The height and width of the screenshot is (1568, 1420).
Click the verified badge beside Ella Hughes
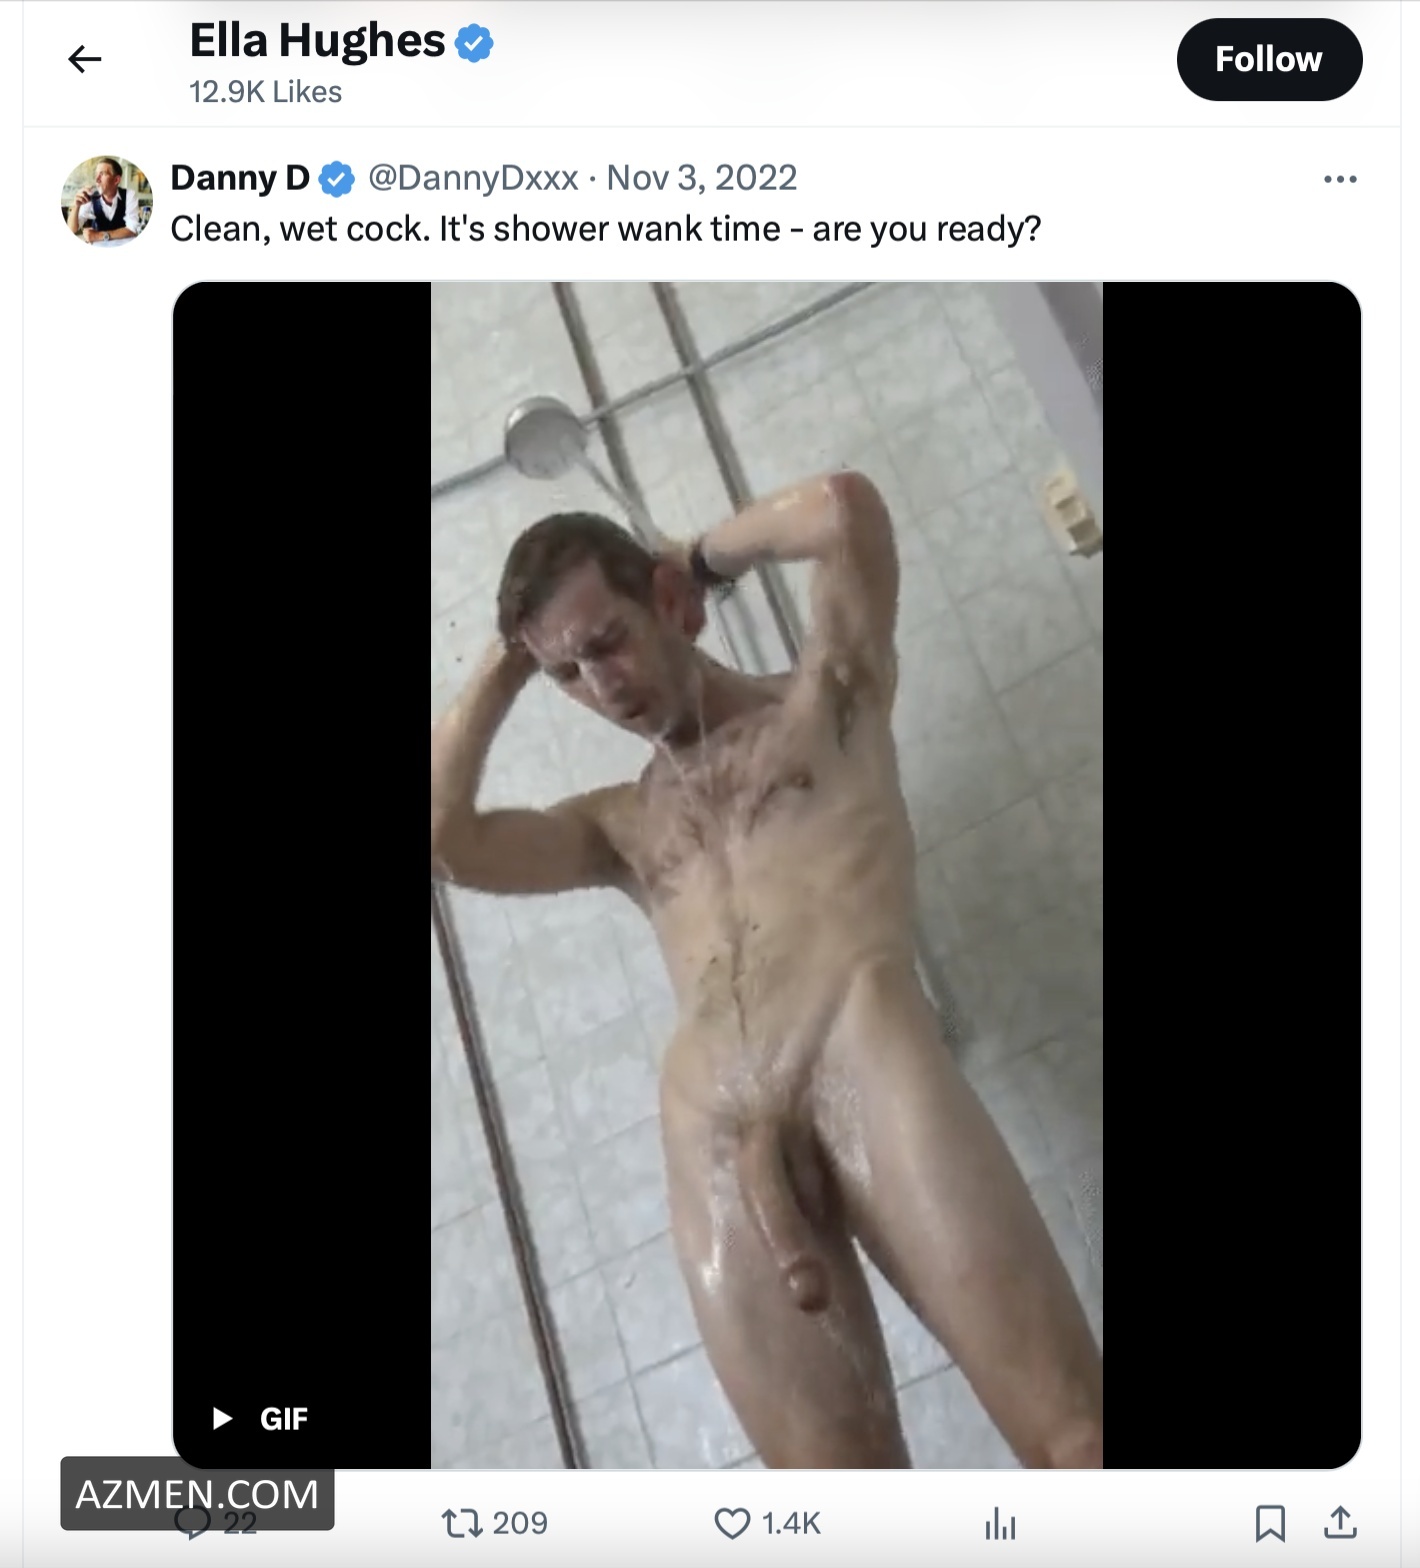(474, 43)
